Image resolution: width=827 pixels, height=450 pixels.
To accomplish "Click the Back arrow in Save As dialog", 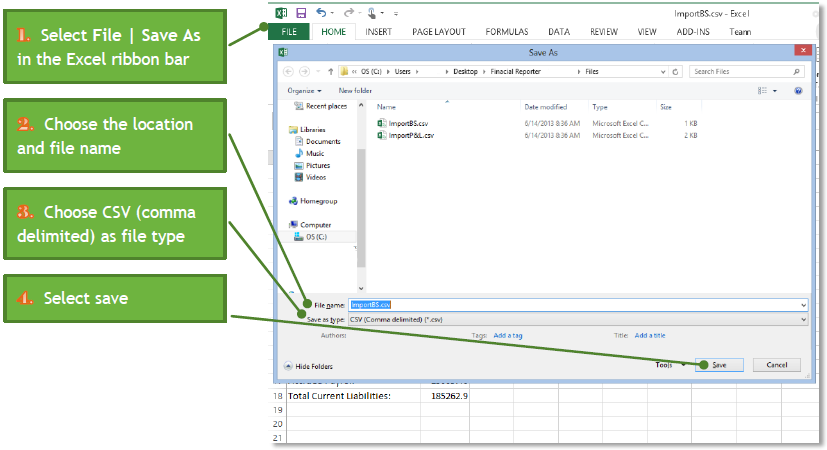I will coord(288,71).
